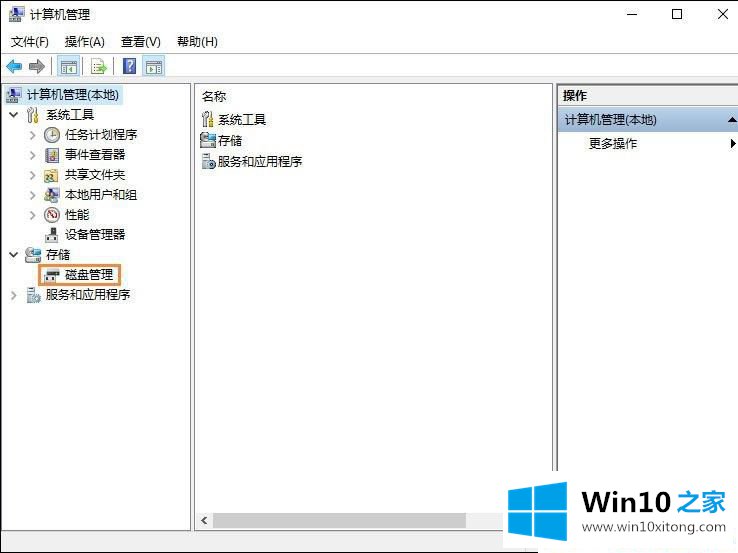The width and height of the screenshot is (738, 553).
Task: Open the 文件(F) menu
Action: [30, 42]
